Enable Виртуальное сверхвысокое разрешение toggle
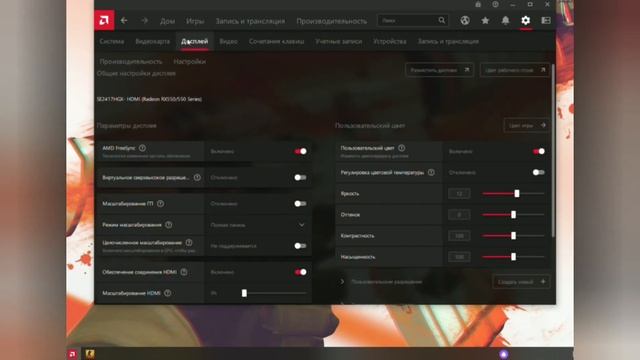Viewport: 640px width, 360px height. [300, 177]
